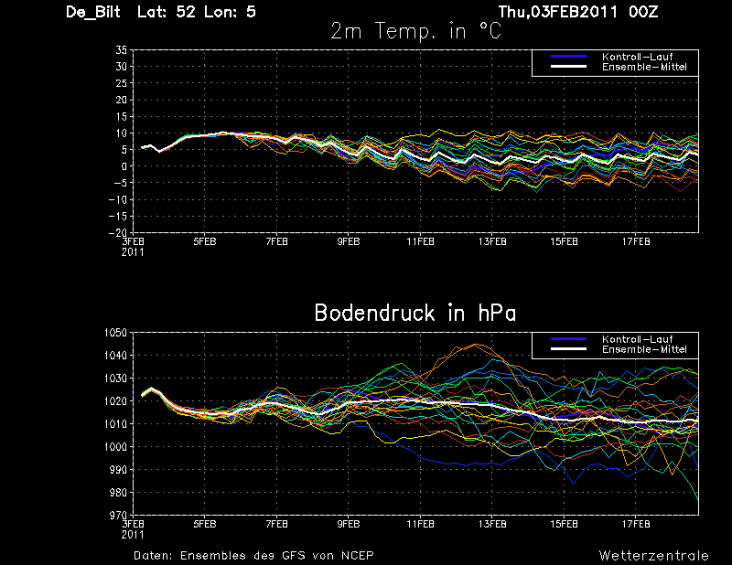Click 7FEB date label under pressure chart

[277, 524]
